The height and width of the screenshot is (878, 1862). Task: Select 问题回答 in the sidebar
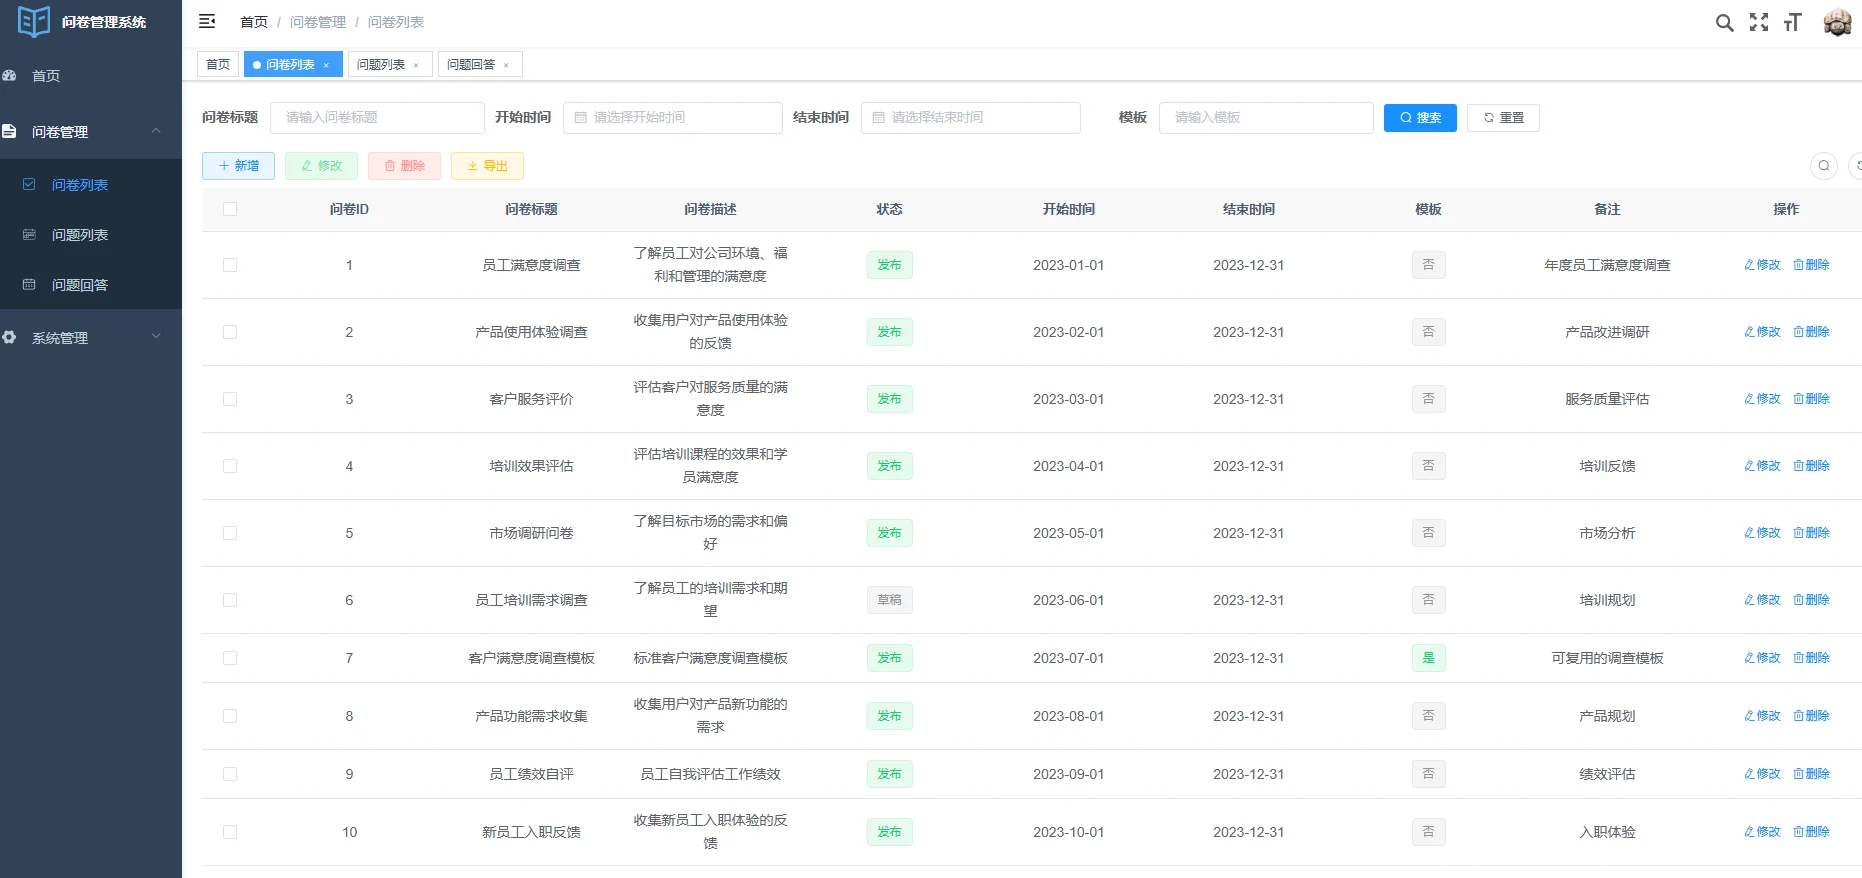(91, 285)
